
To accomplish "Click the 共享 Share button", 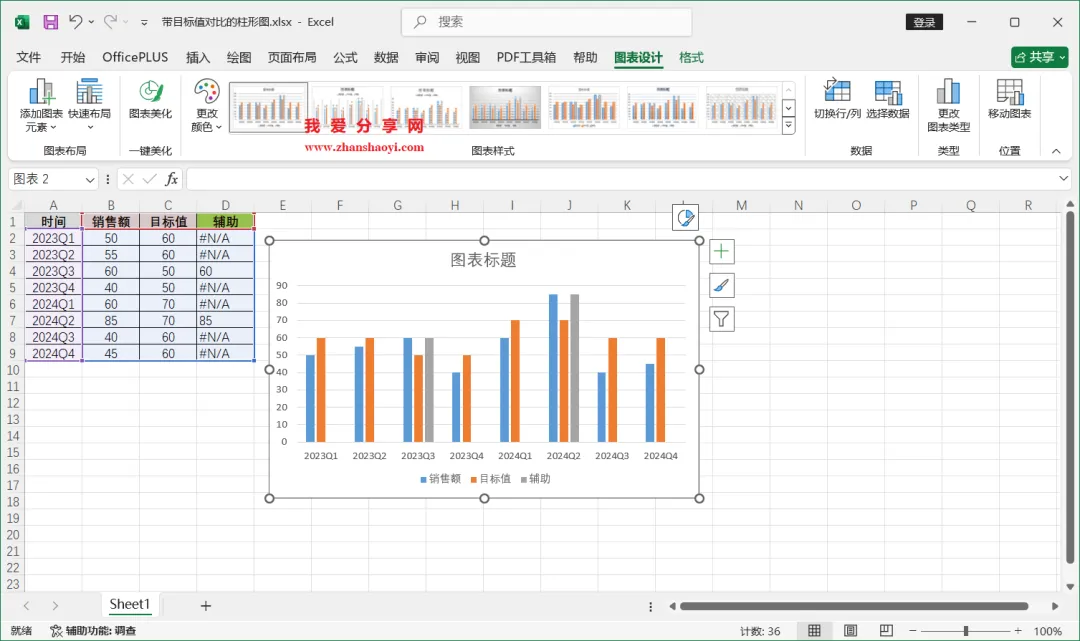I will click(x=1039, y=57).
